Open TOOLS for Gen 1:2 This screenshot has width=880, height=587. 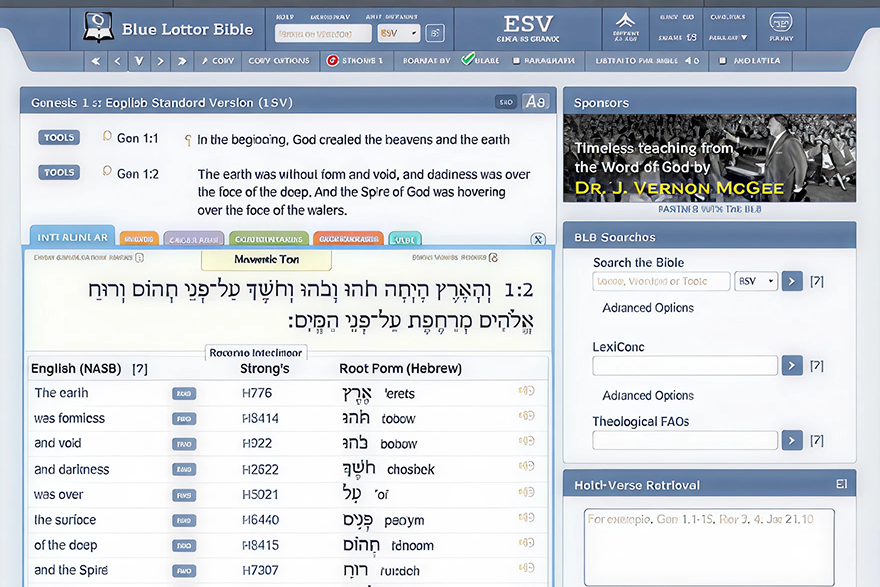[59, 172]
